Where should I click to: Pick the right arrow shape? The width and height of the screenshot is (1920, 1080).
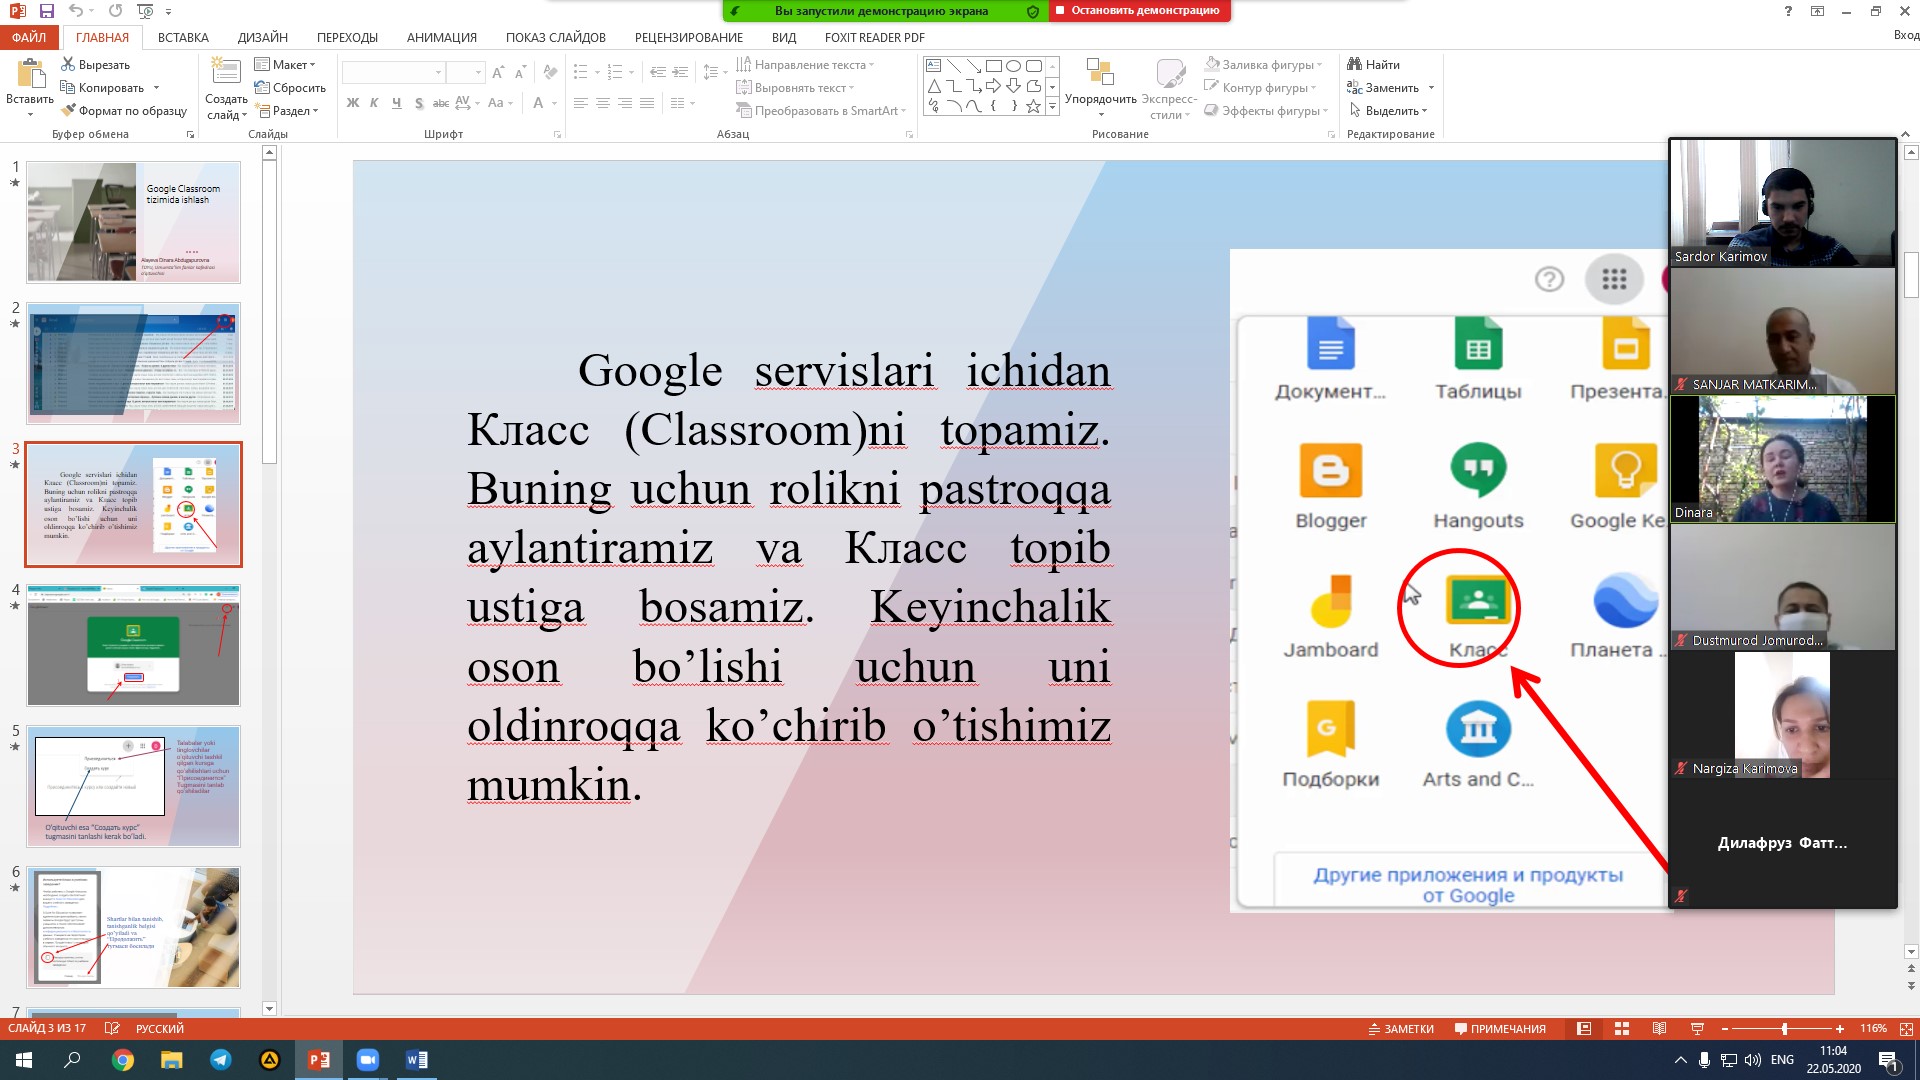(x=993, y=86)
